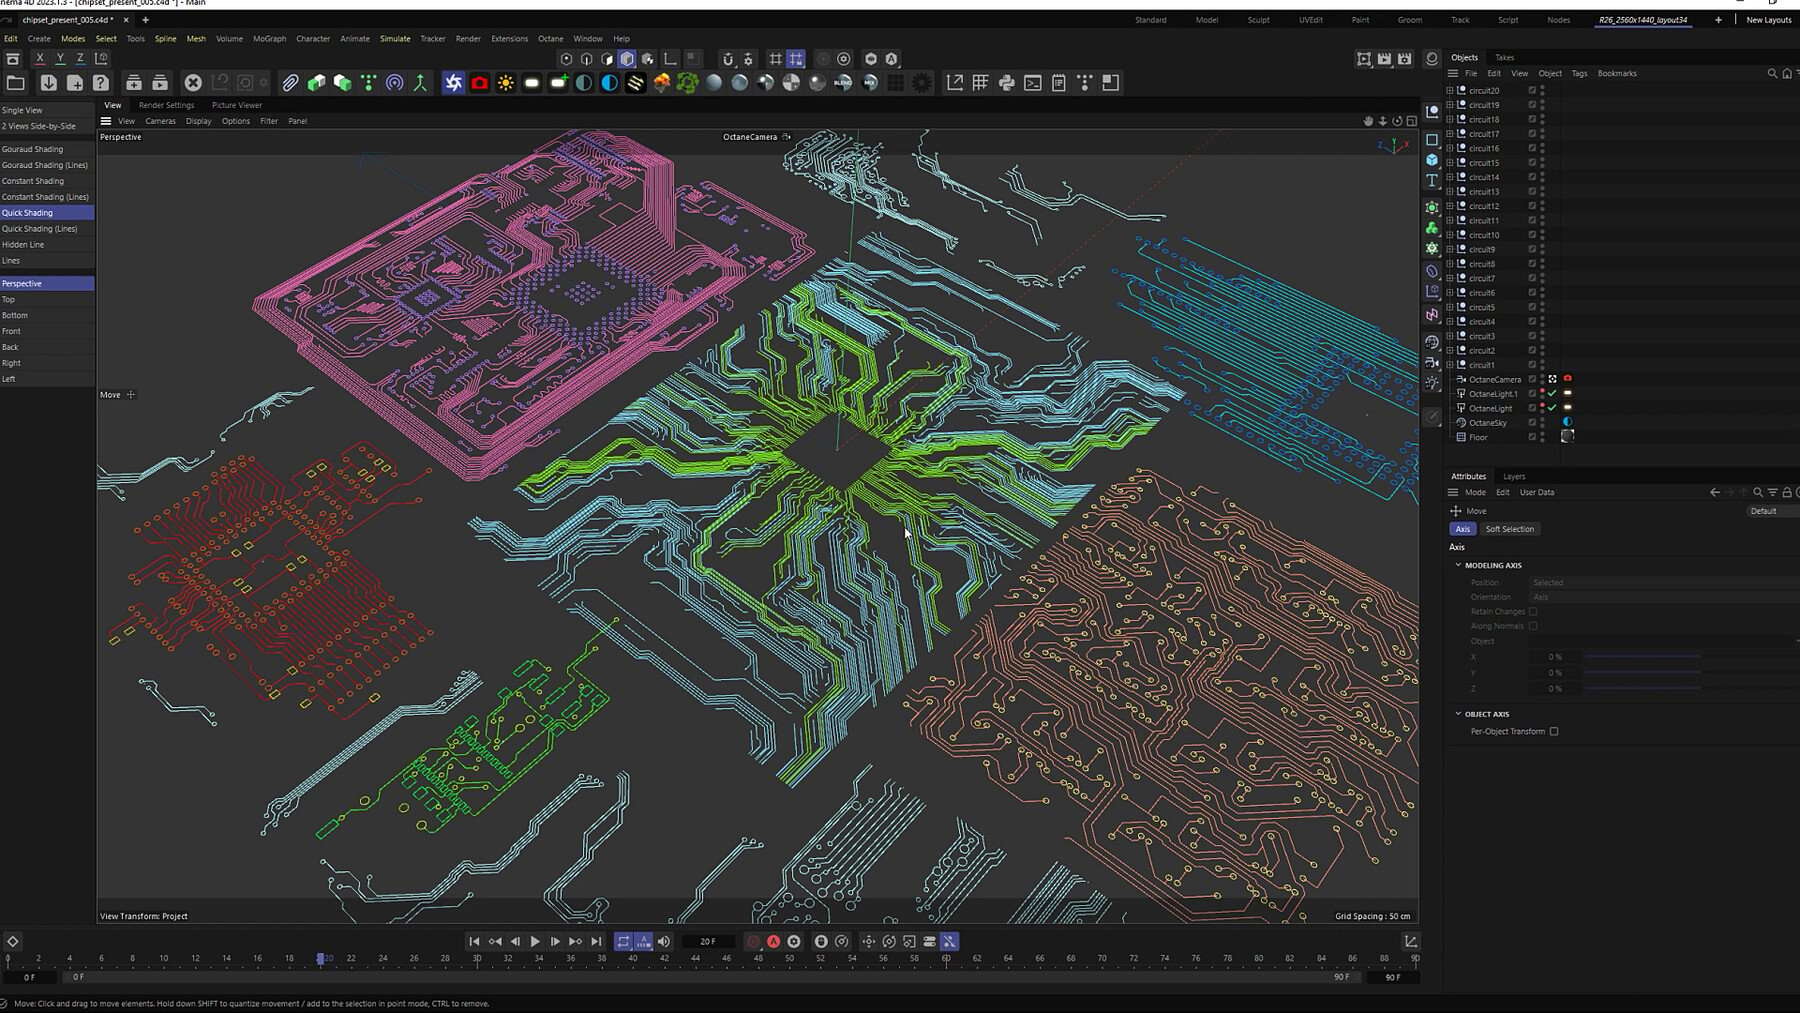Image resolution: width=1800 pixels, height=1013 pixels.
Task: Toggle Per-Object Transform checkbox
Action: (1554, 731)
